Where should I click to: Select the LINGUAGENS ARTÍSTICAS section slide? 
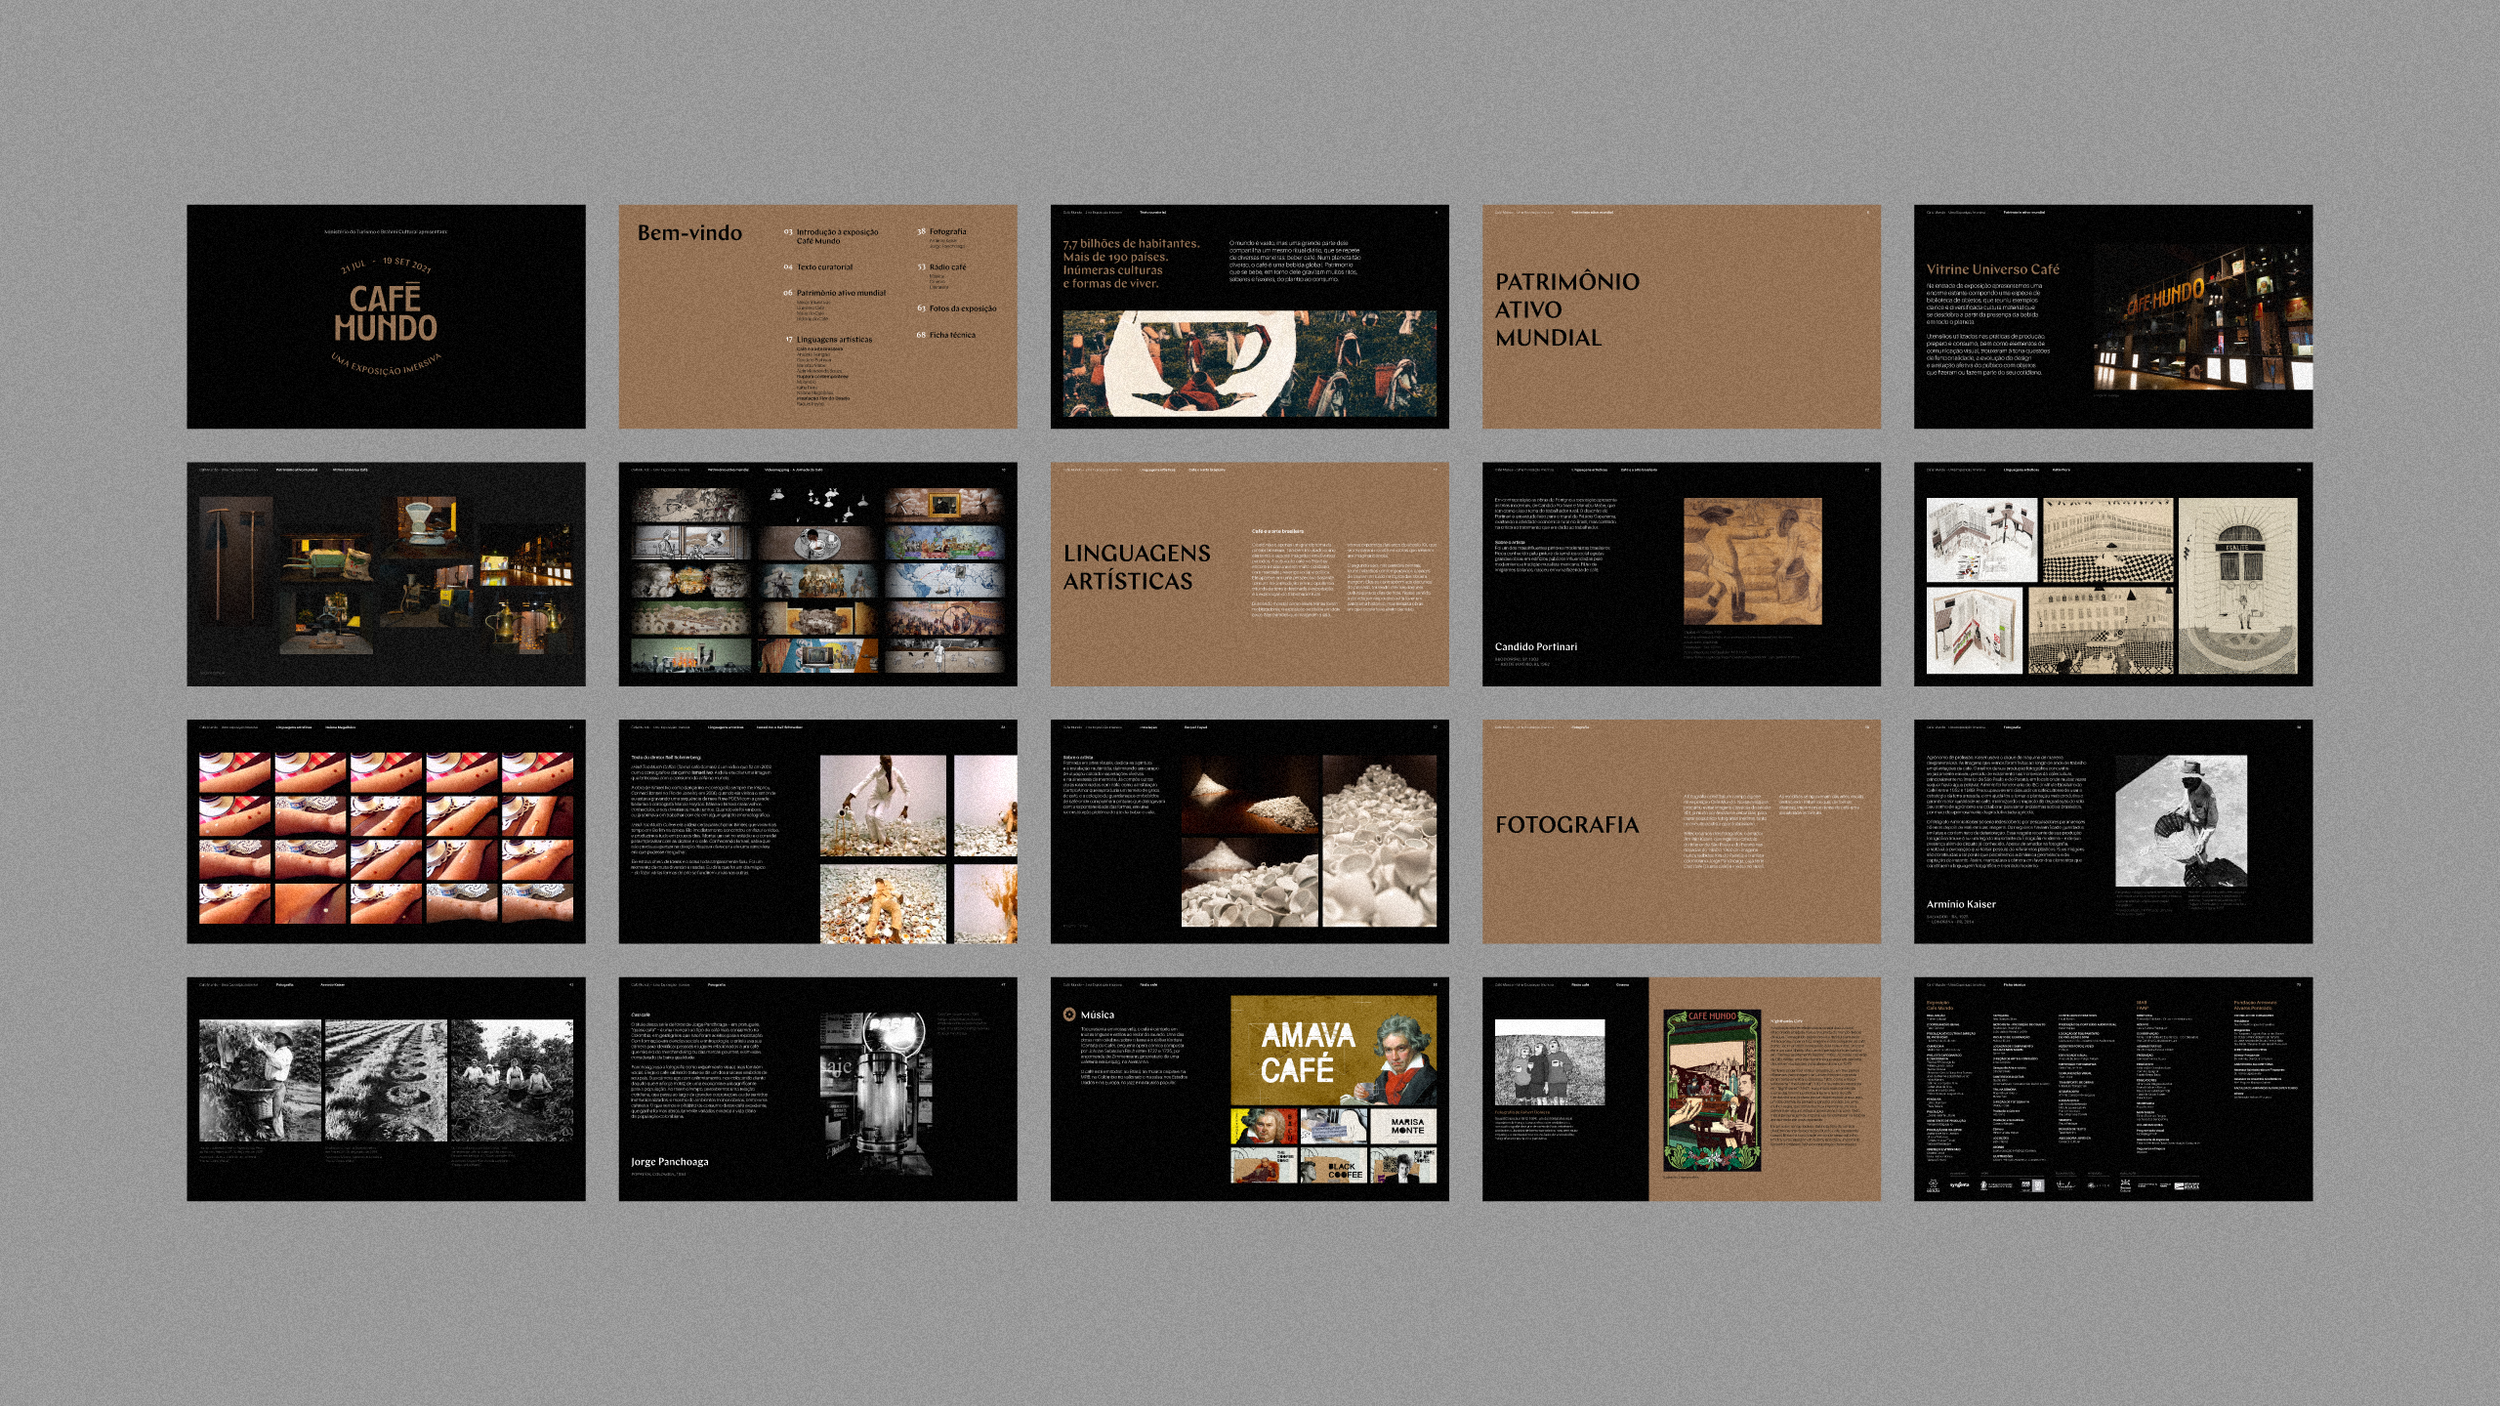point(1249,573)
